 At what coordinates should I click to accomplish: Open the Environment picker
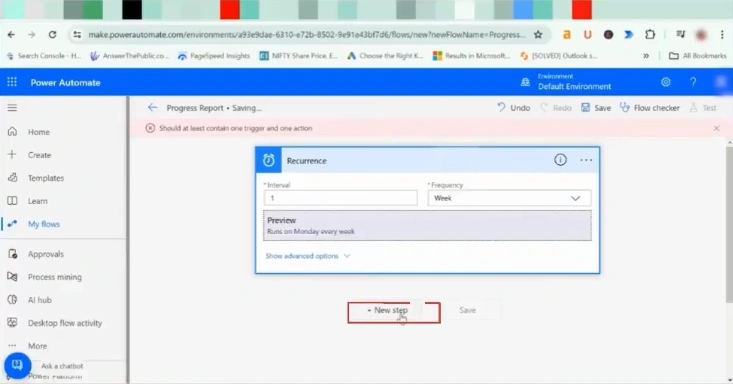[567, 82]
